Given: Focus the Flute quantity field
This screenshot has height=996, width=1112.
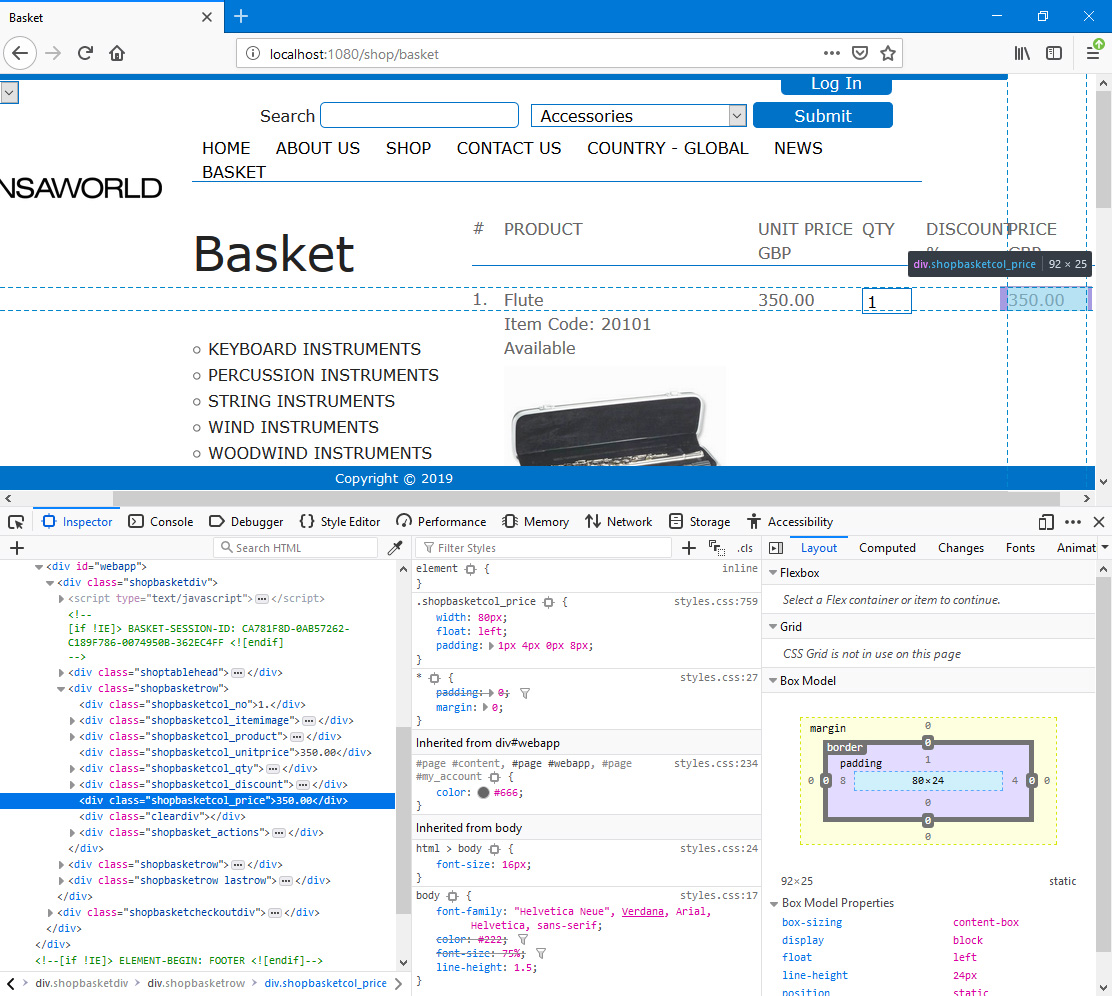Looking at the screenshot, I should click(x=886, y=301).
